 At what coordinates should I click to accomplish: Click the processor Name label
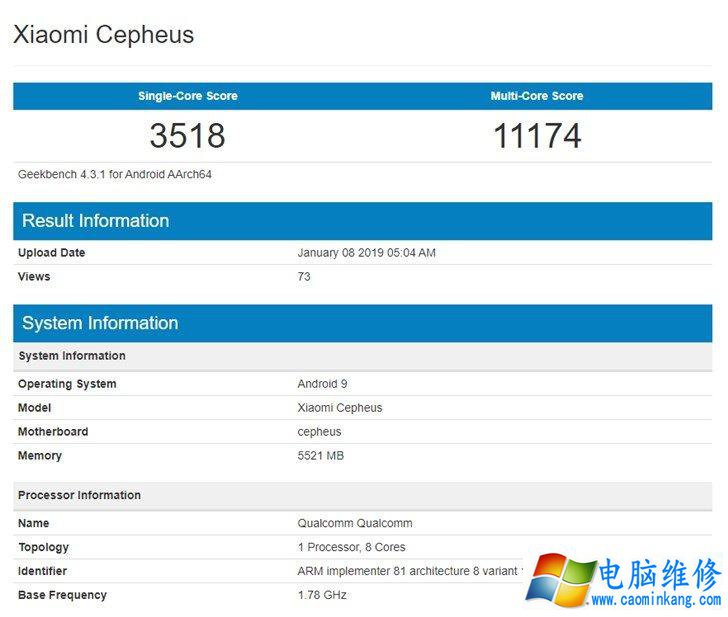click(33, 523)
